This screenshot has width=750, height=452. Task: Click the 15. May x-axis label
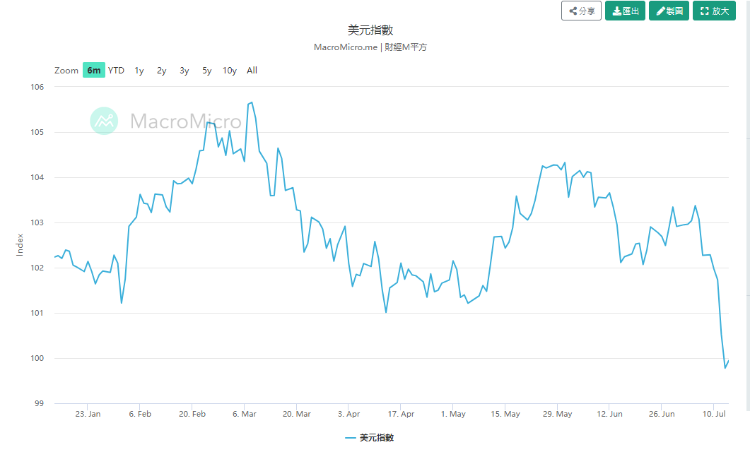pyautogui.click(x=505, y=414)
